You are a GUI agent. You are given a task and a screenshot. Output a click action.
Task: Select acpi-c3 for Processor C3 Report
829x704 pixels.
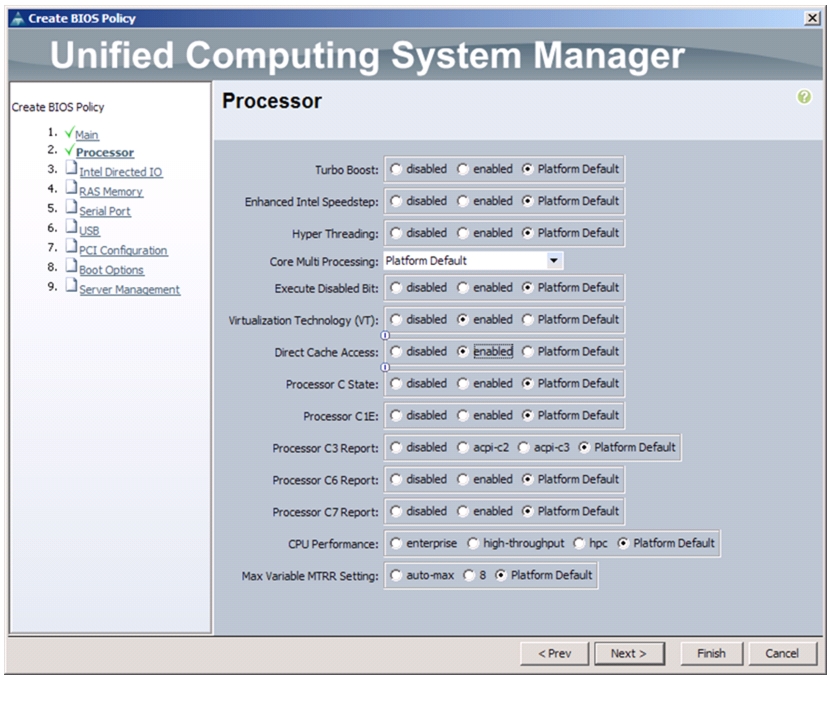(523, 448)
